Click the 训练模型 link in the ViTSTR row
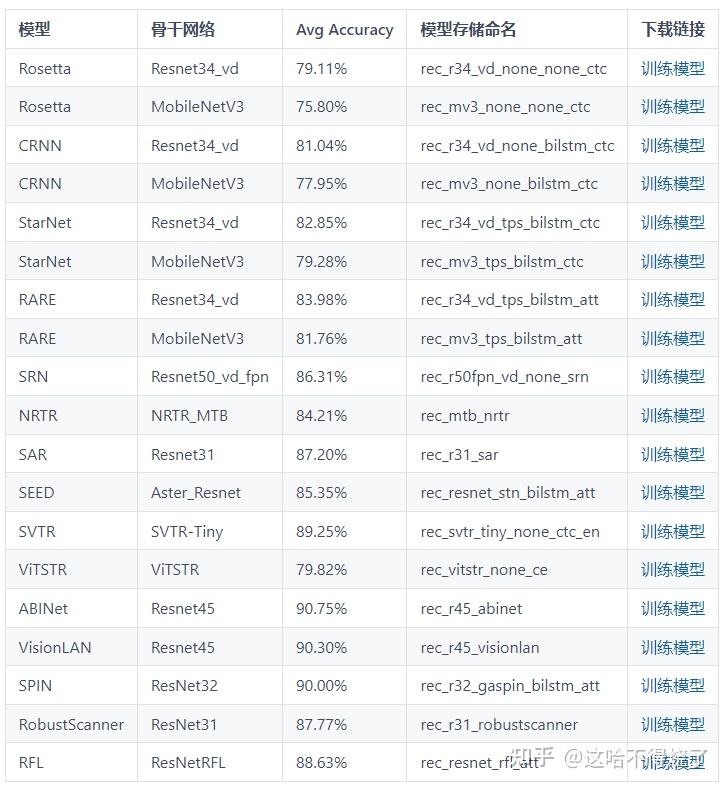 pyautogui.click(x=672, y=570)
